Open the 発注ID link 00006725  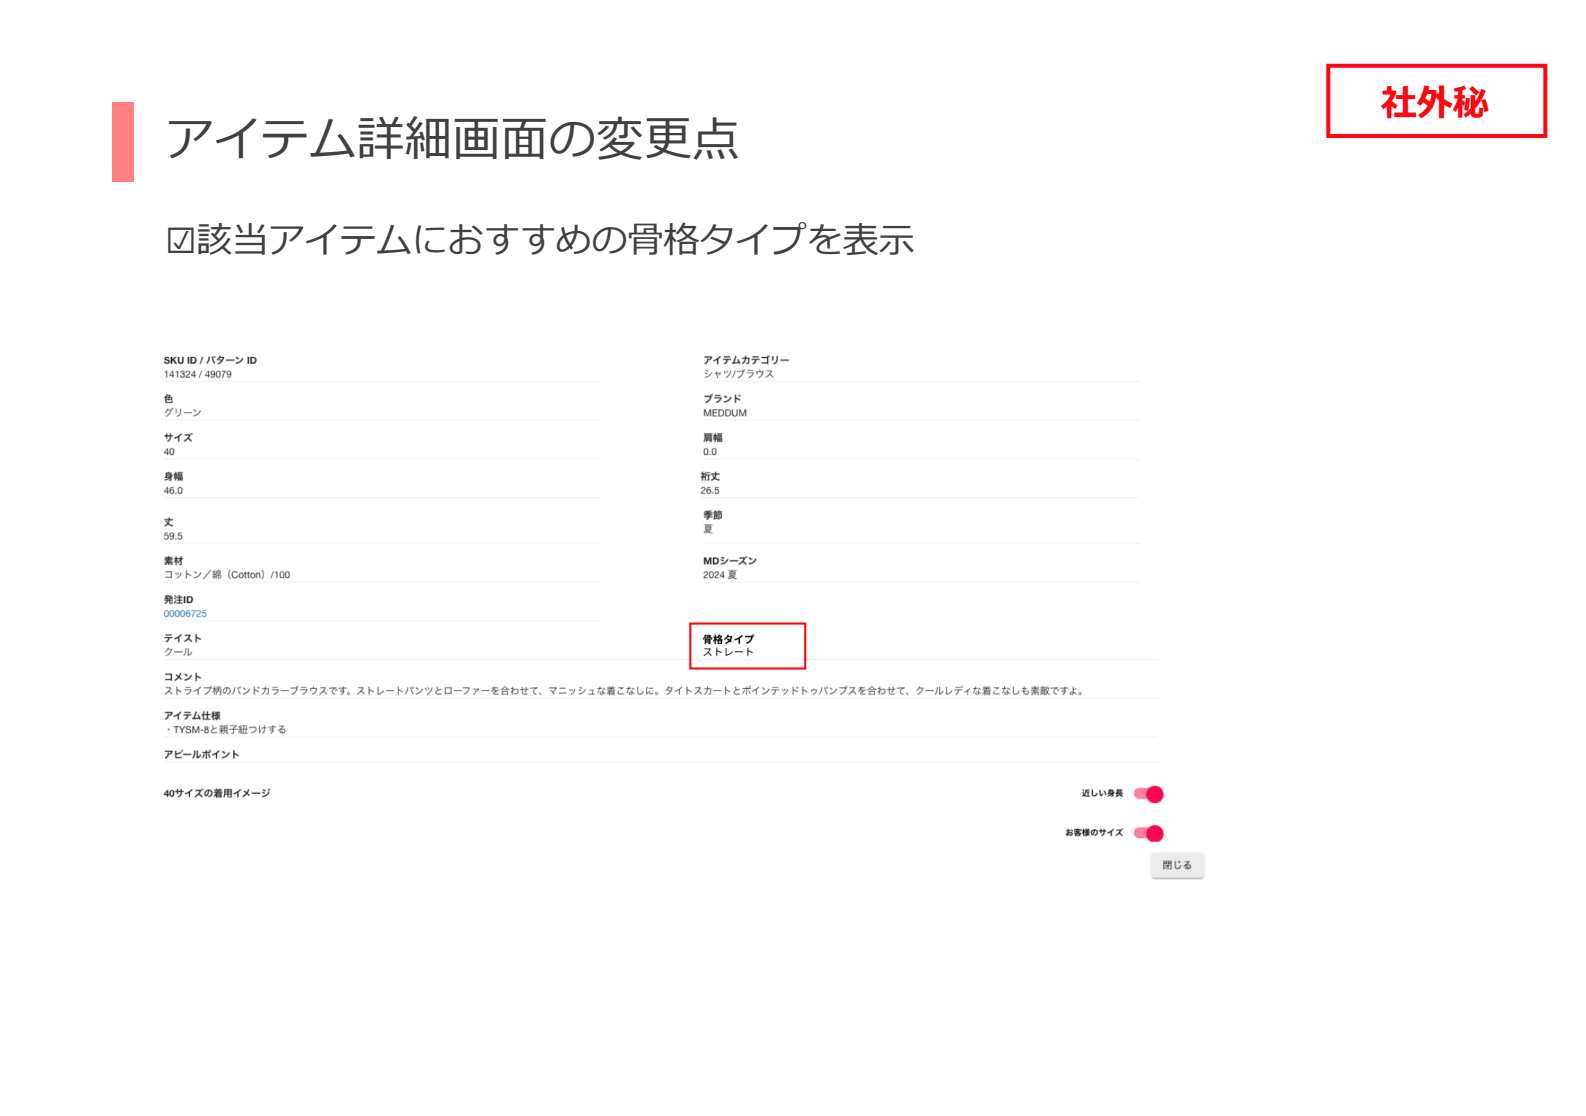[185, 614]
